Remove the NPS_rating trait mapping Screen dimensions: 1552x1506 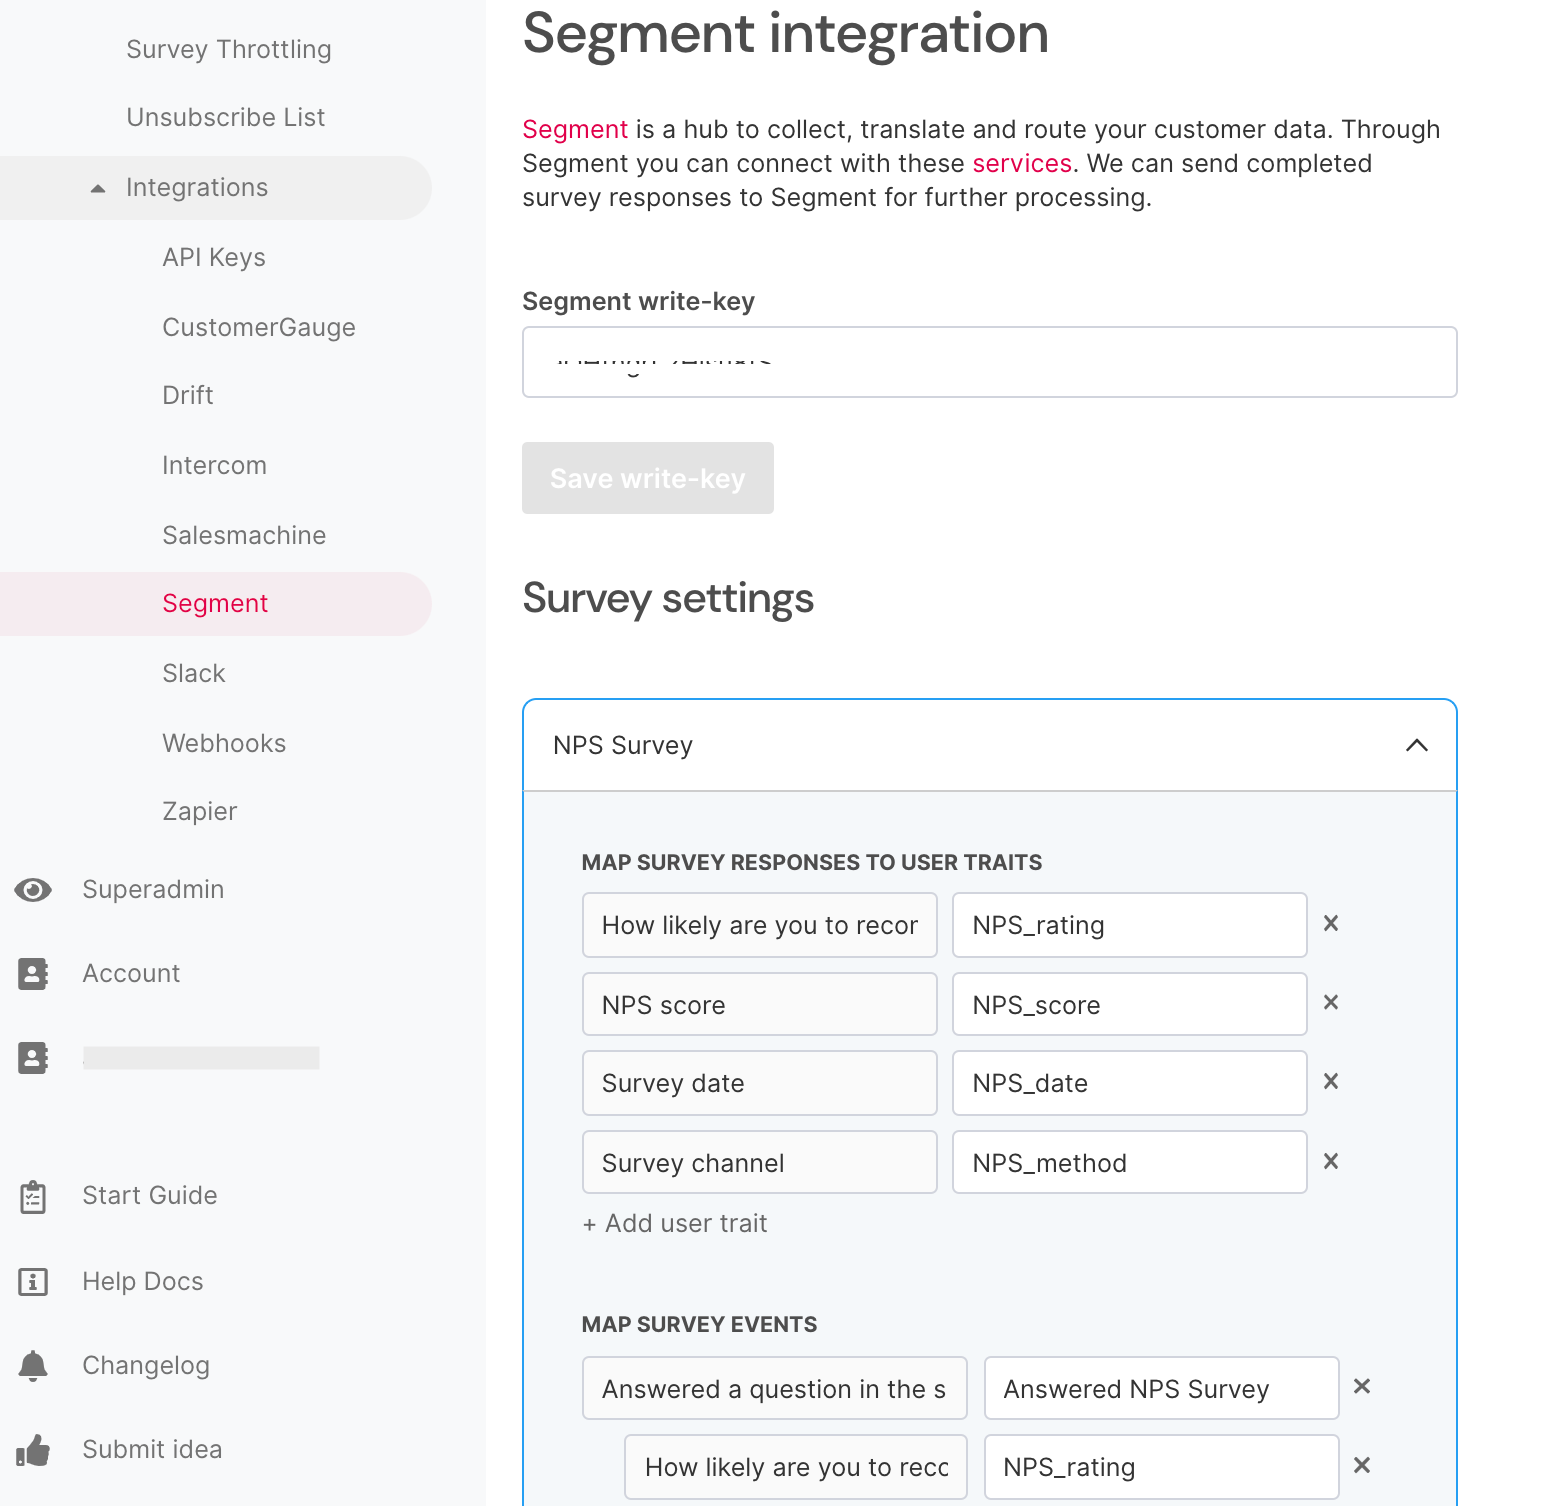[x=1331, y=924]
